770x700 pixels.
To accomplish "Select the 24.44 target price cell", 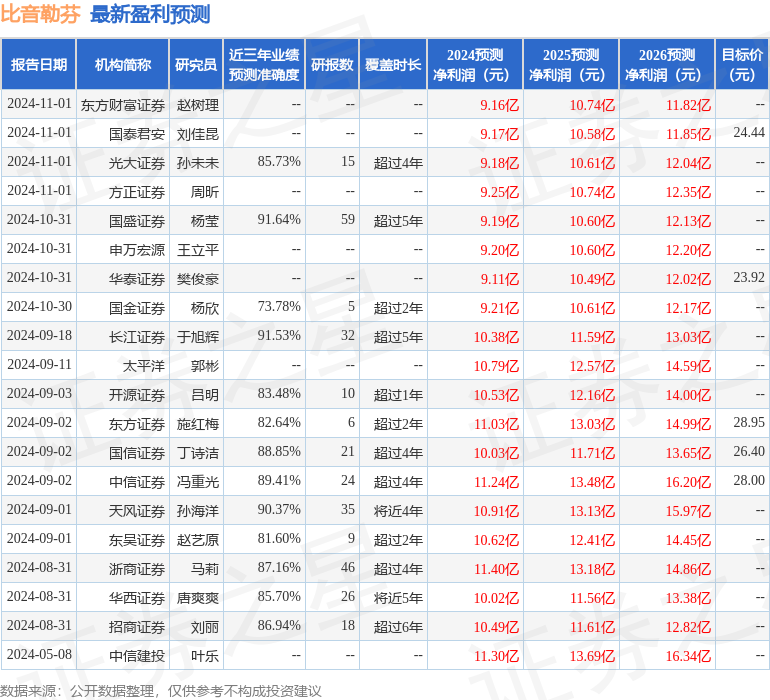I will point(748,133).
